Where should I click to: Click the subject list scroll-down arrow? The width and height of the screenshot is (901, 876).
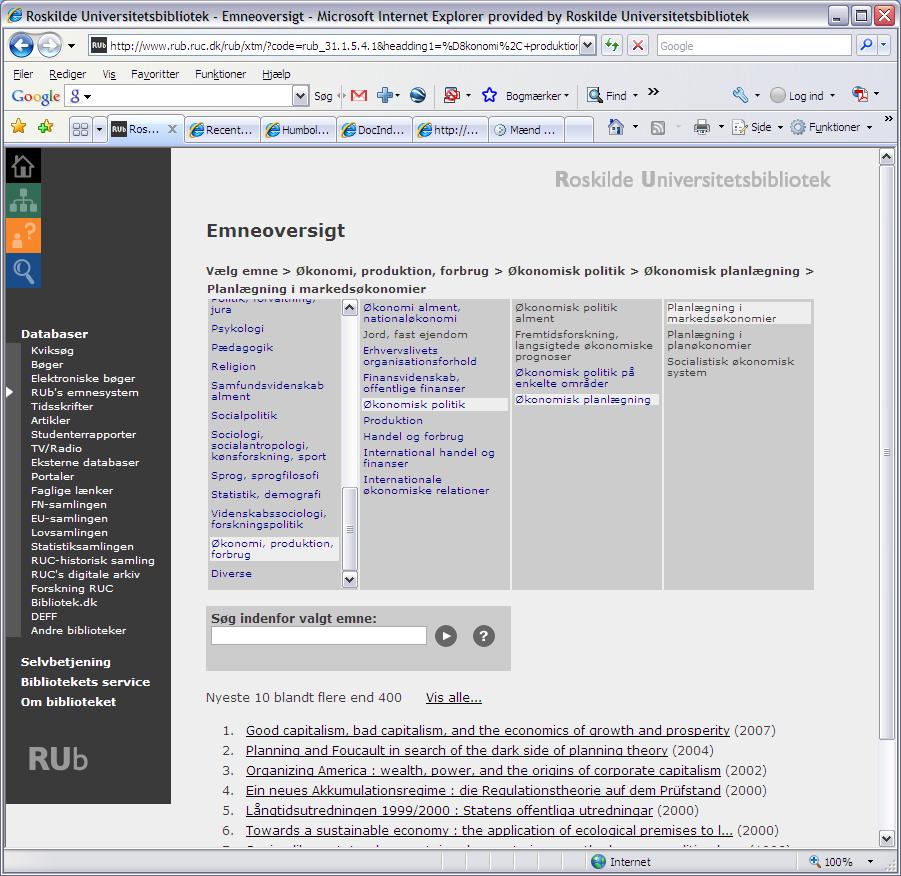[x=350, y=579]
